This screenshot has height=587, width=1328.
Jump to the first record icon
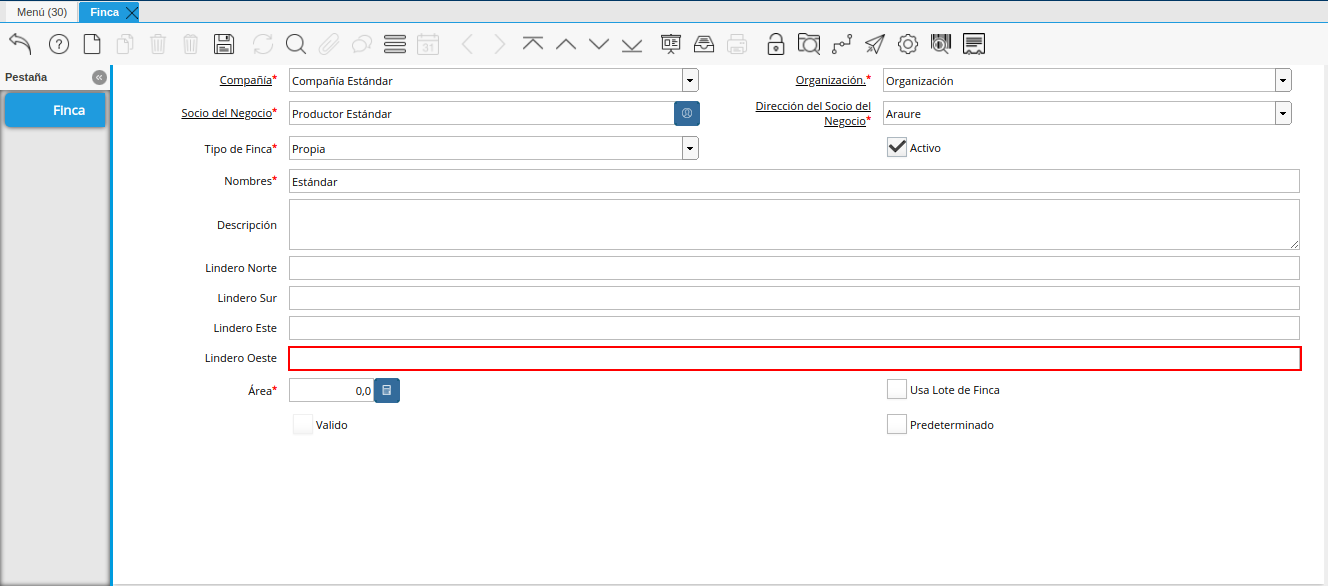pyautogui.click(x=533, y=44)
